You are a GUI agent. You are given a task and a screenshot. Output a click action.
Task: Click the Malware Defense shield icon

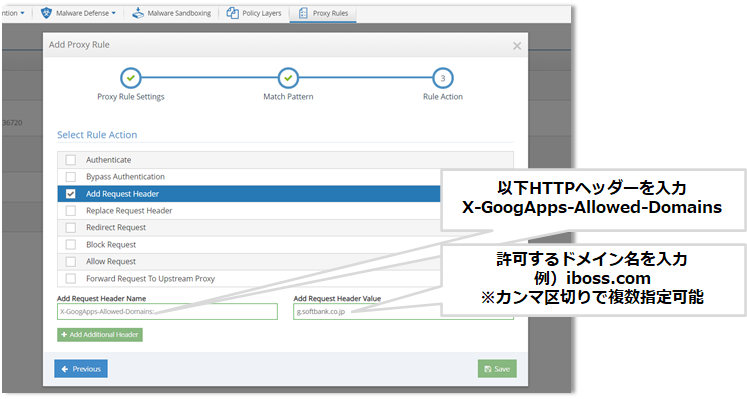(x=46, y=13)
